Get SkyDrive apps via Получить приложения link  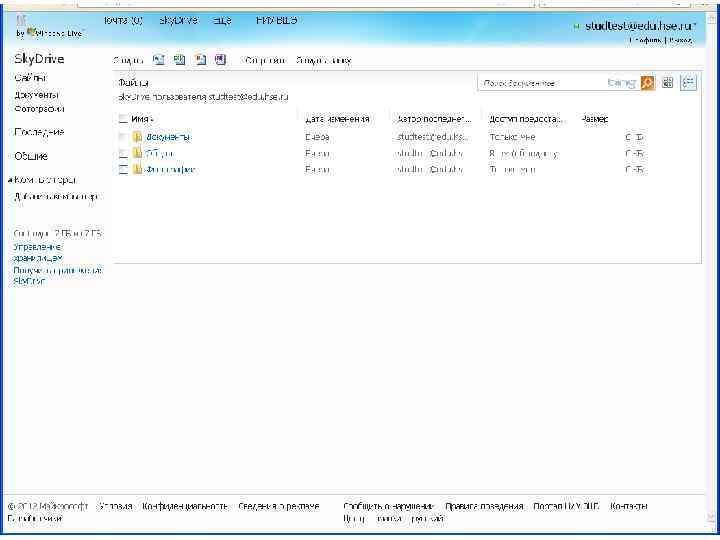click(57, 276)
